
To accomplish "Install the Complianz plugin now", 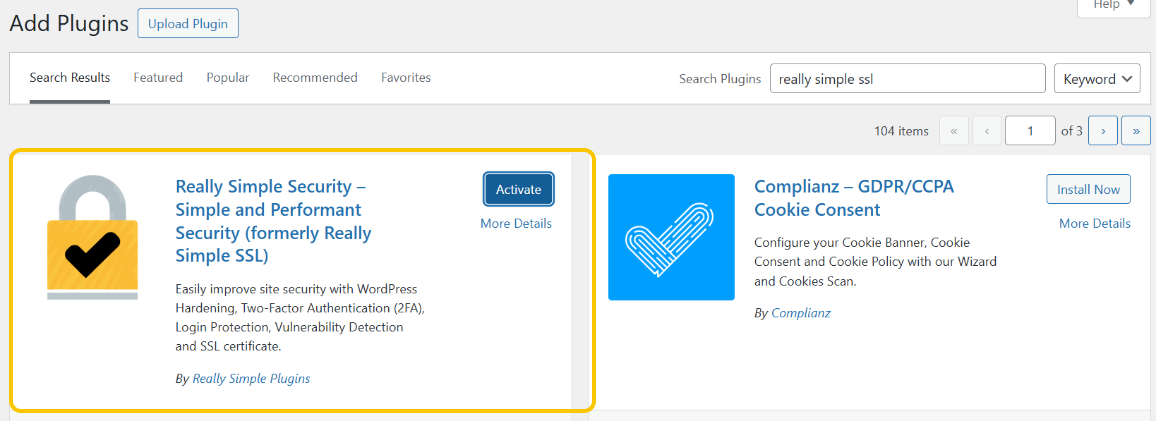I will pos(1088,189).
